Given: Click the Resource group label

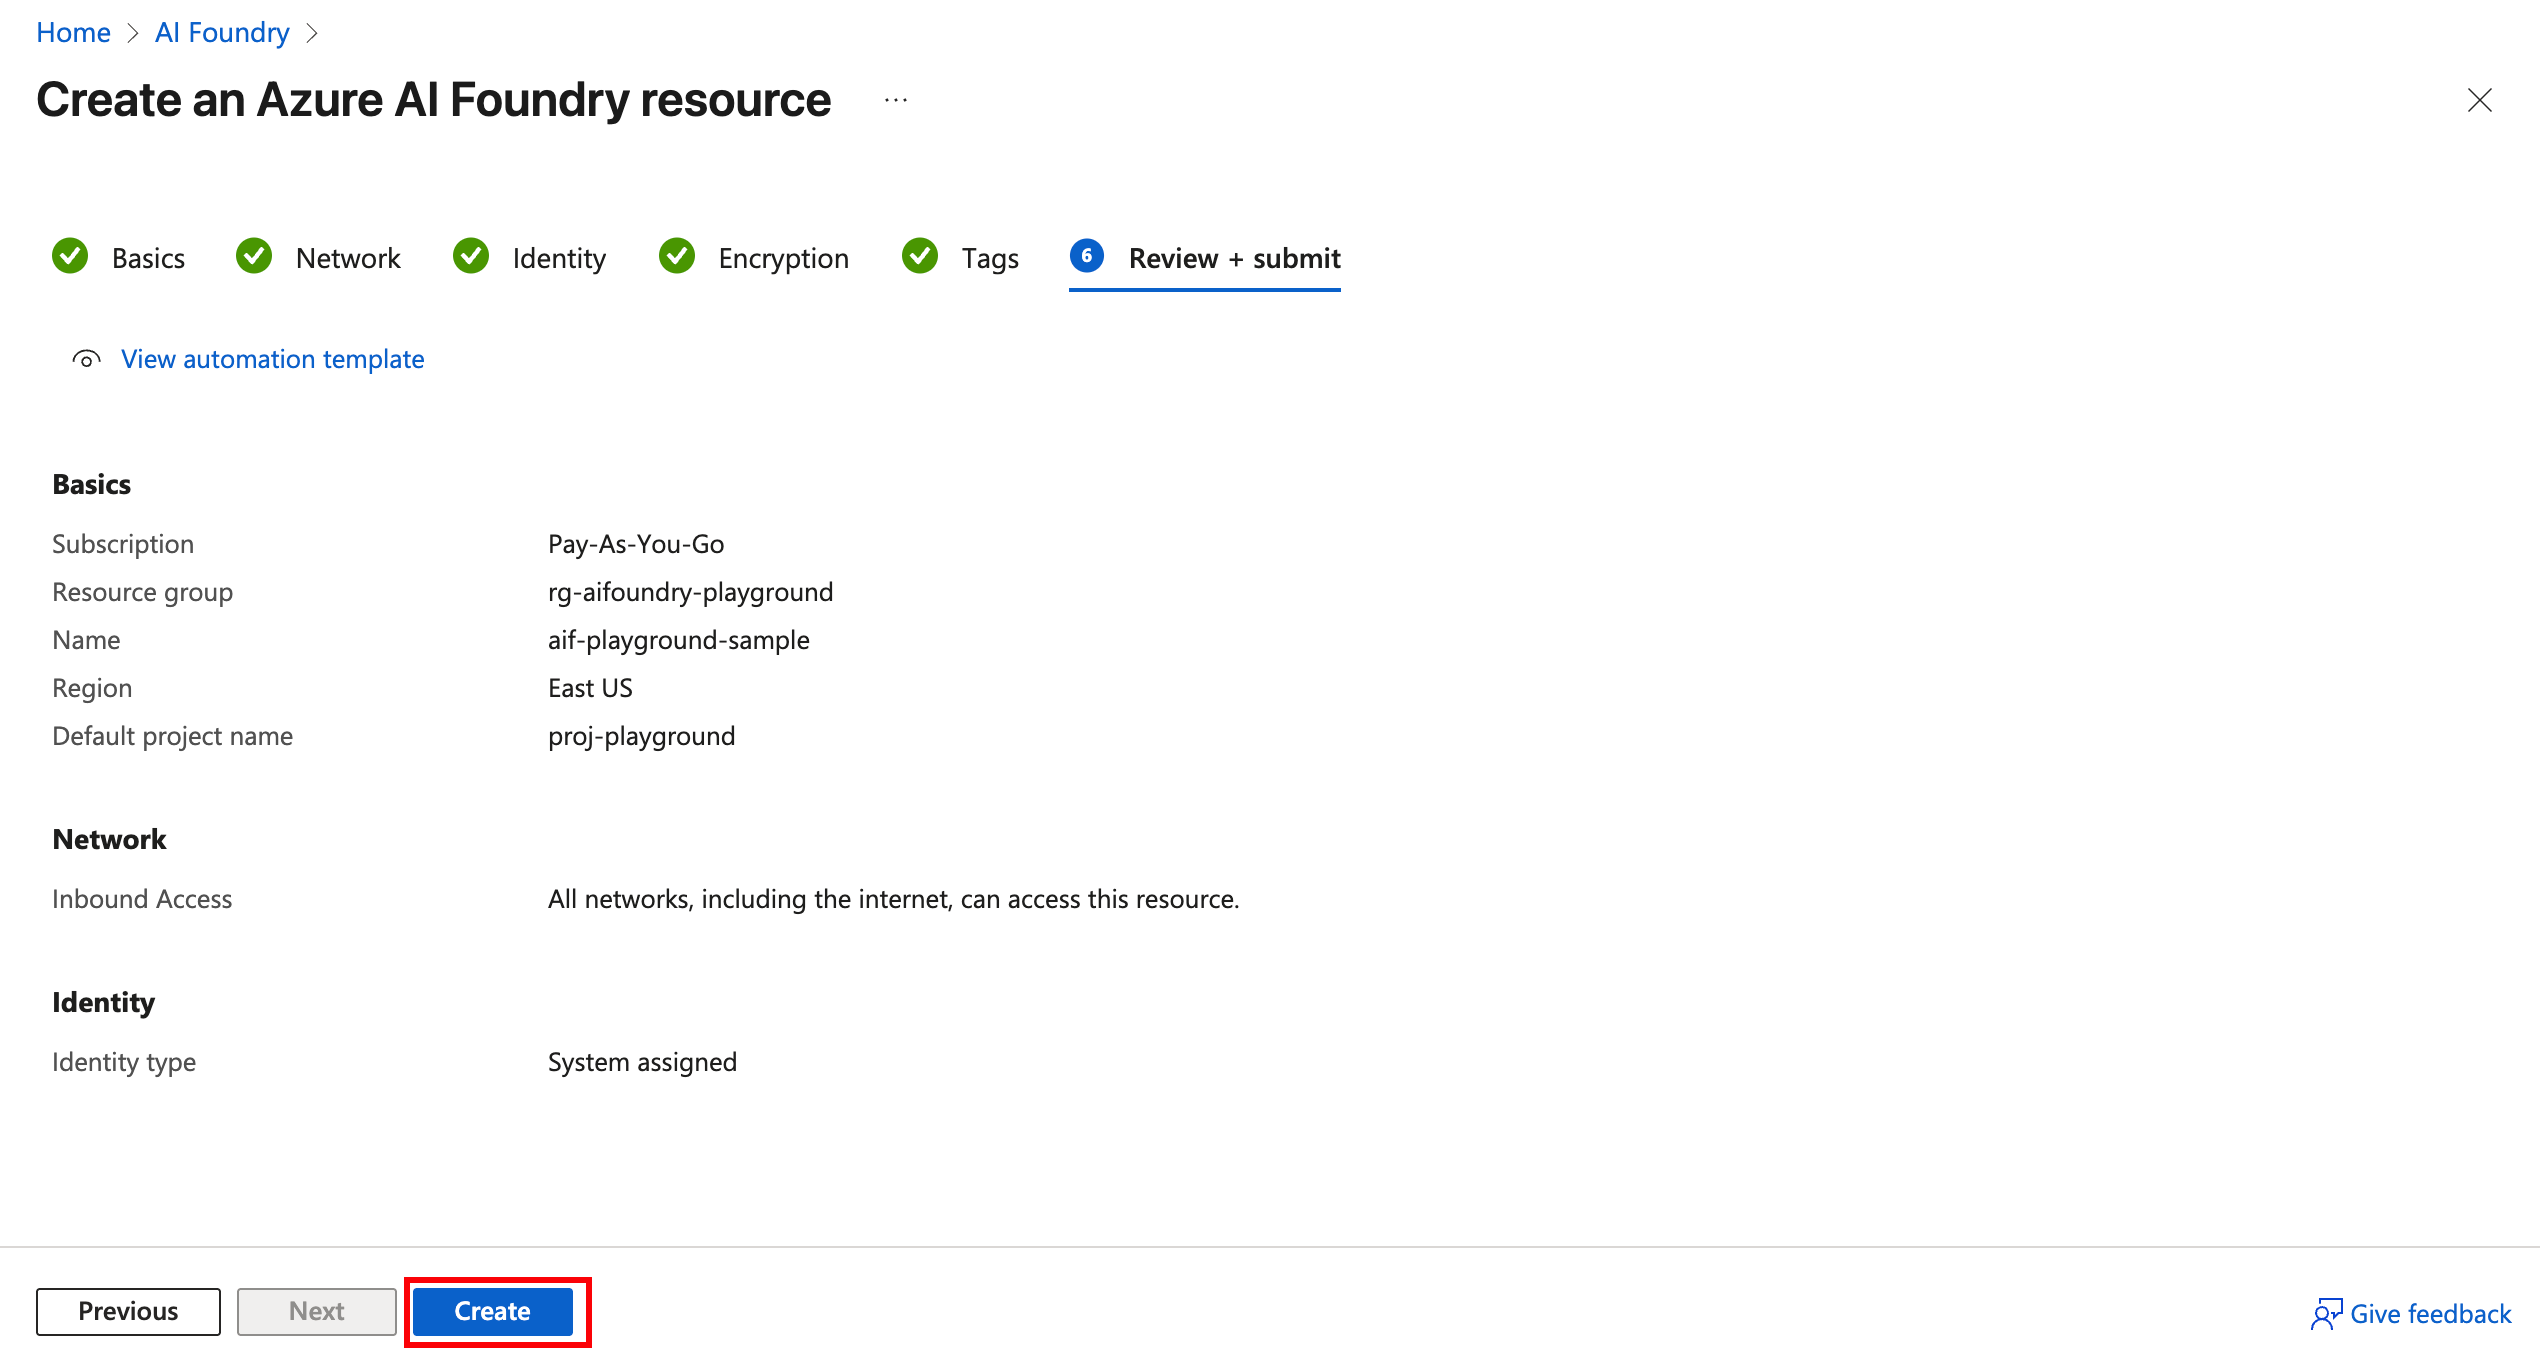Looking at the screenshot, I should [142, 592].
